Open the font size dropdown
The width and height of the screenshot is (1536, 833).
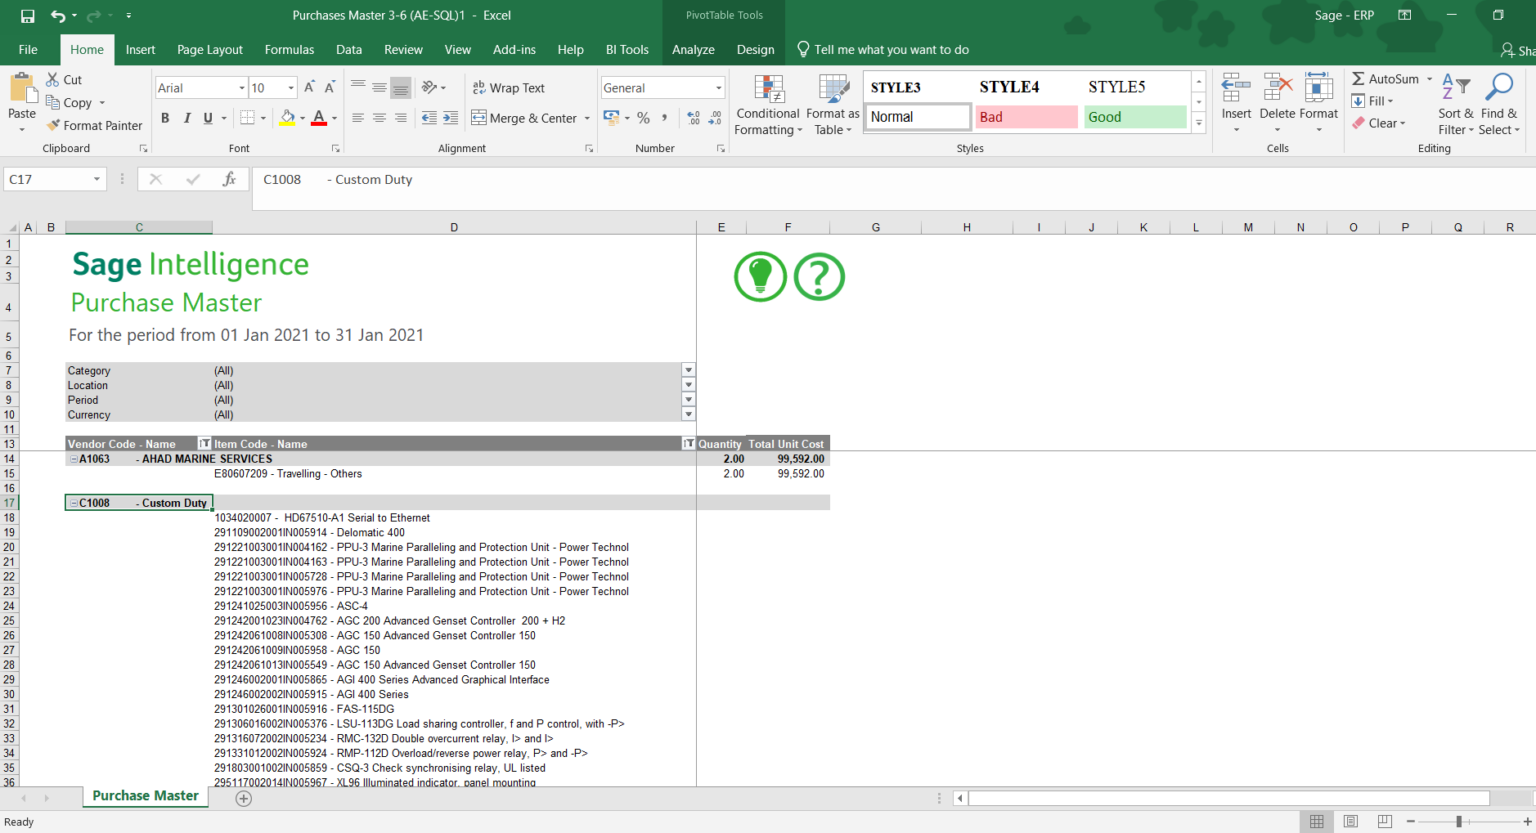tap(291, 87)
